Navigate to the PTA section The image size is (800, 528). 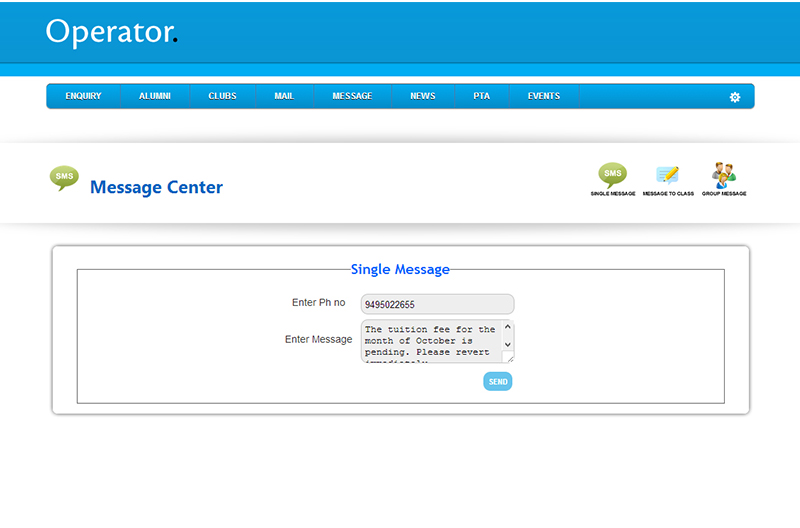482,96
